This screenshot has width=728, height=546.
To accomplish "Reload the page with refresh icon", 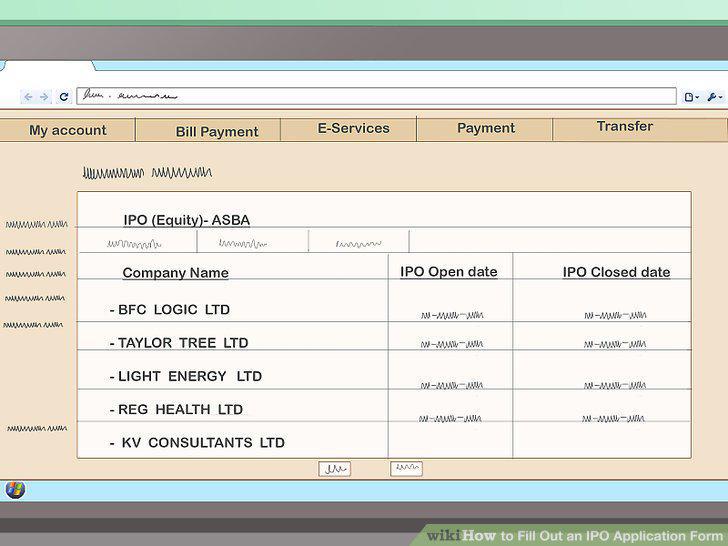I will point(64,97).
